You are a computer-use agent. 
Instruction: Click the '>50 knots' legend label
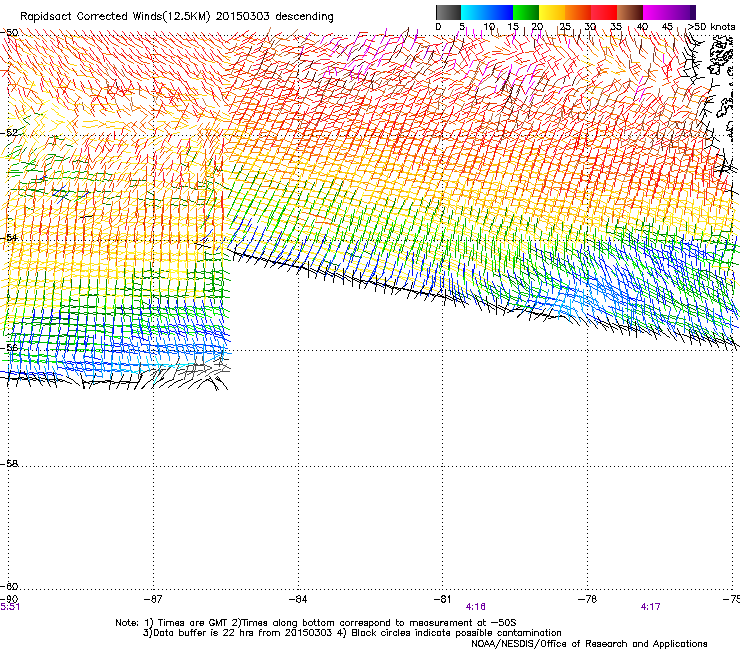pyautogui.click(x=711, y=27)
